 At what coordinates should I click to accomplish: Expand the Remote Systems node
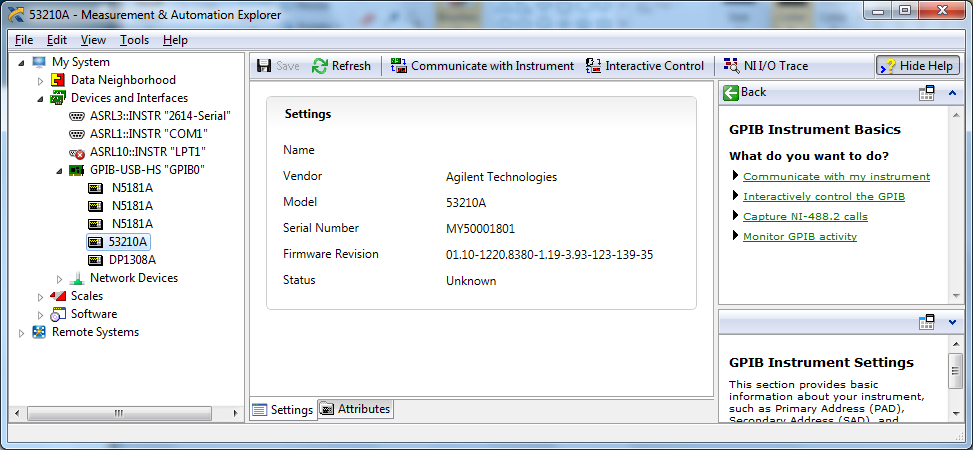(22, 333)
